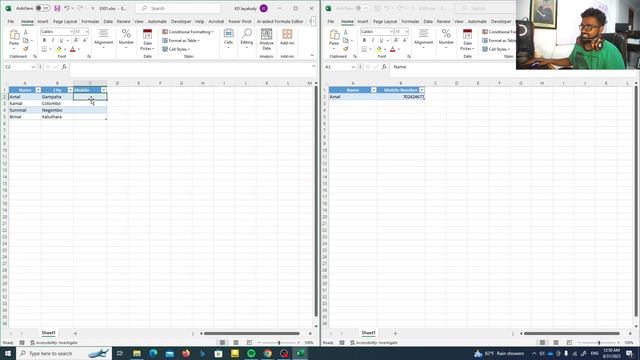Click Windows Start button

8,353
